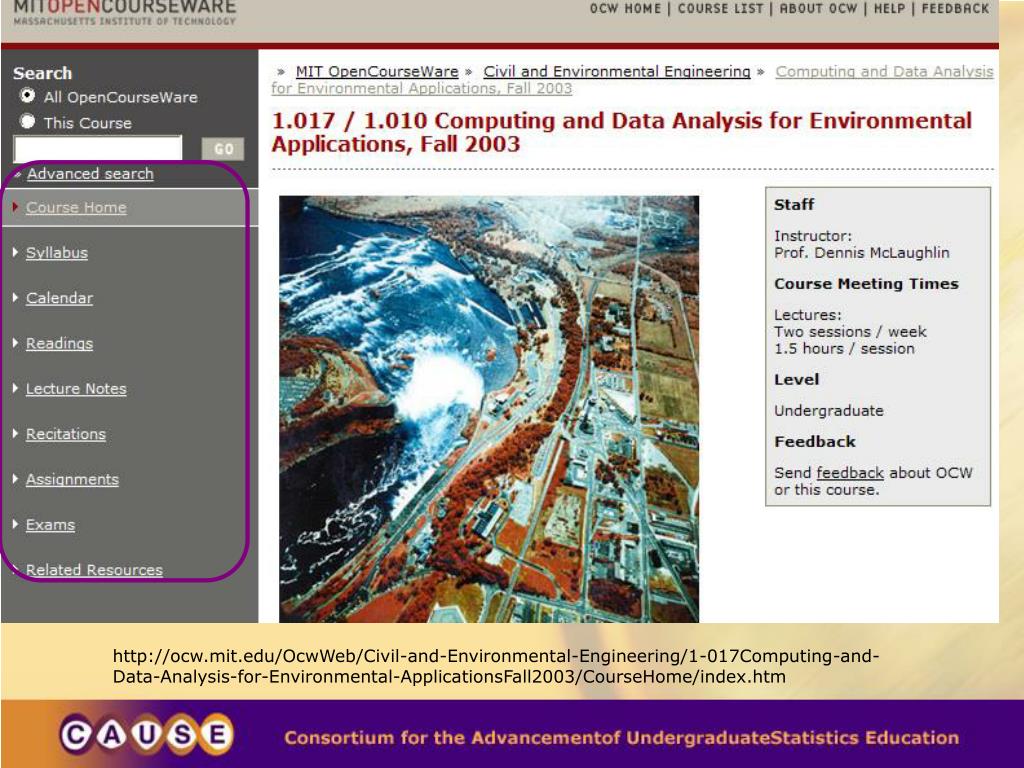Viewport: 1024px width, 768px height.
Task: Select the This Course radio button
Action: click(27, 121)
